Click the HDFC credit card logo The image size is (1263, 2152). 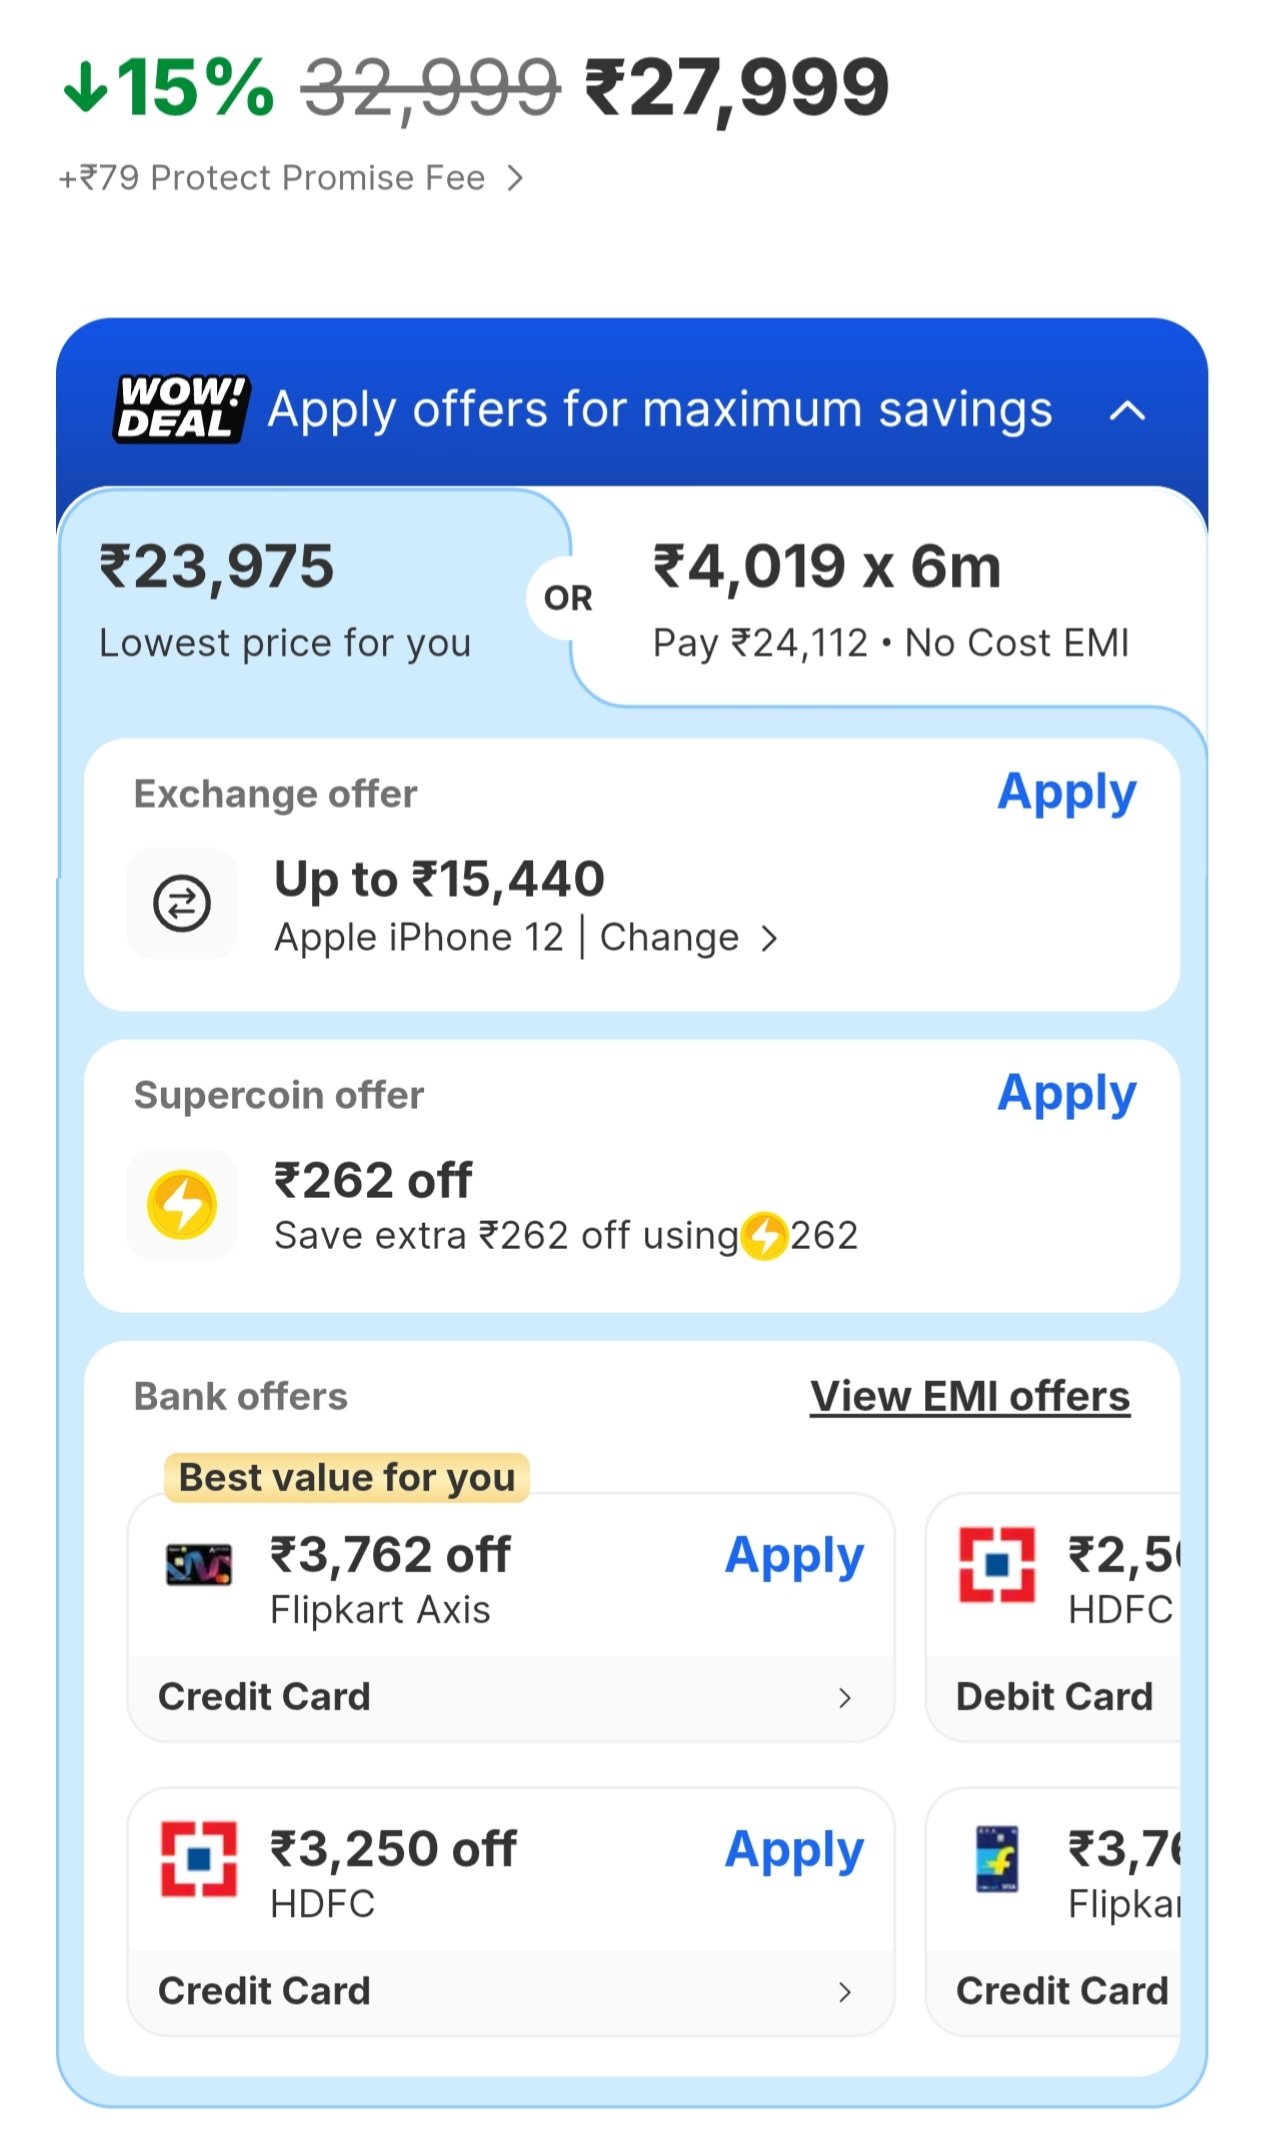tap(199, 1859)
